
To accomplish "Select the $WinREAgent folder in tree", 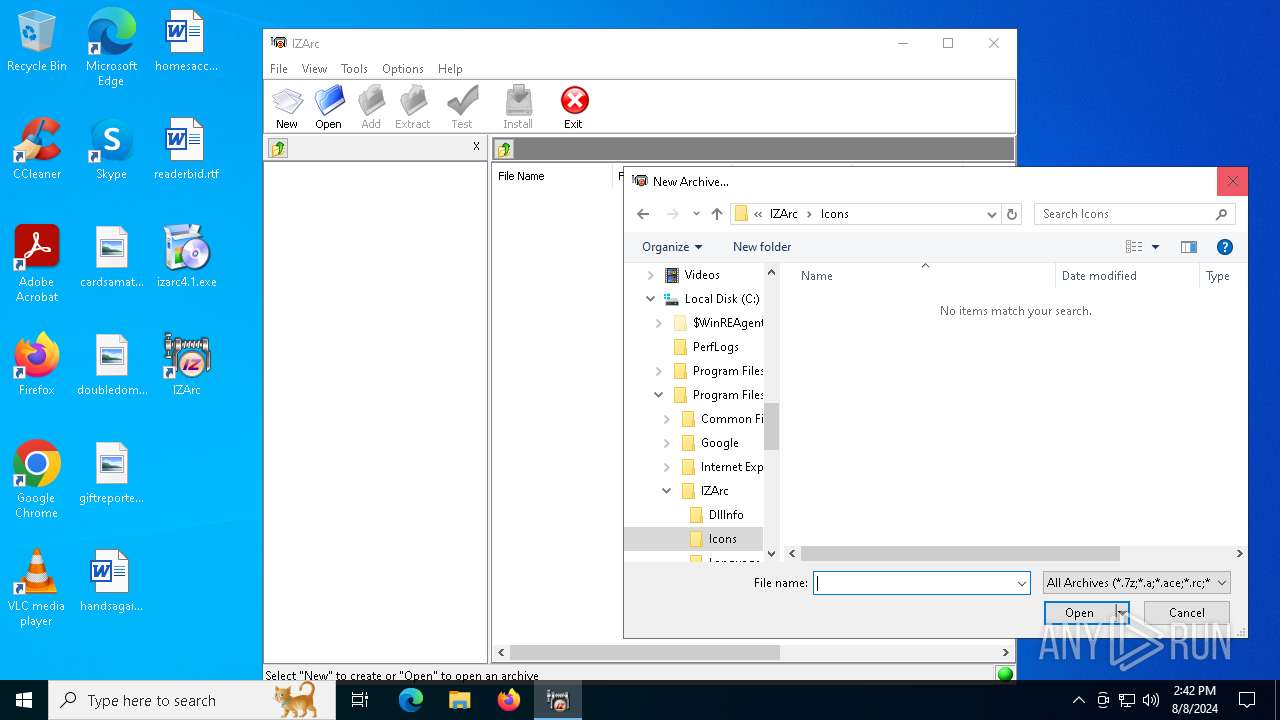I will [x=728, y=323].
